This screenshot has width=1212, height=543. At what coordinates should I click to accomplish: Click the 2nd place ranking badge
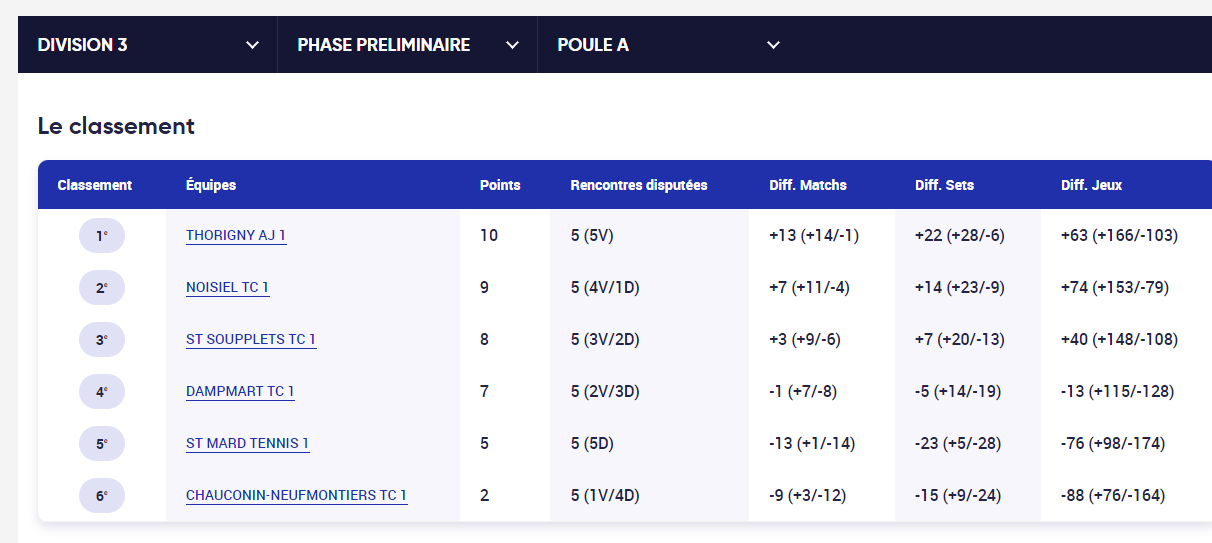pyautogui.click(x=102, y=288)
